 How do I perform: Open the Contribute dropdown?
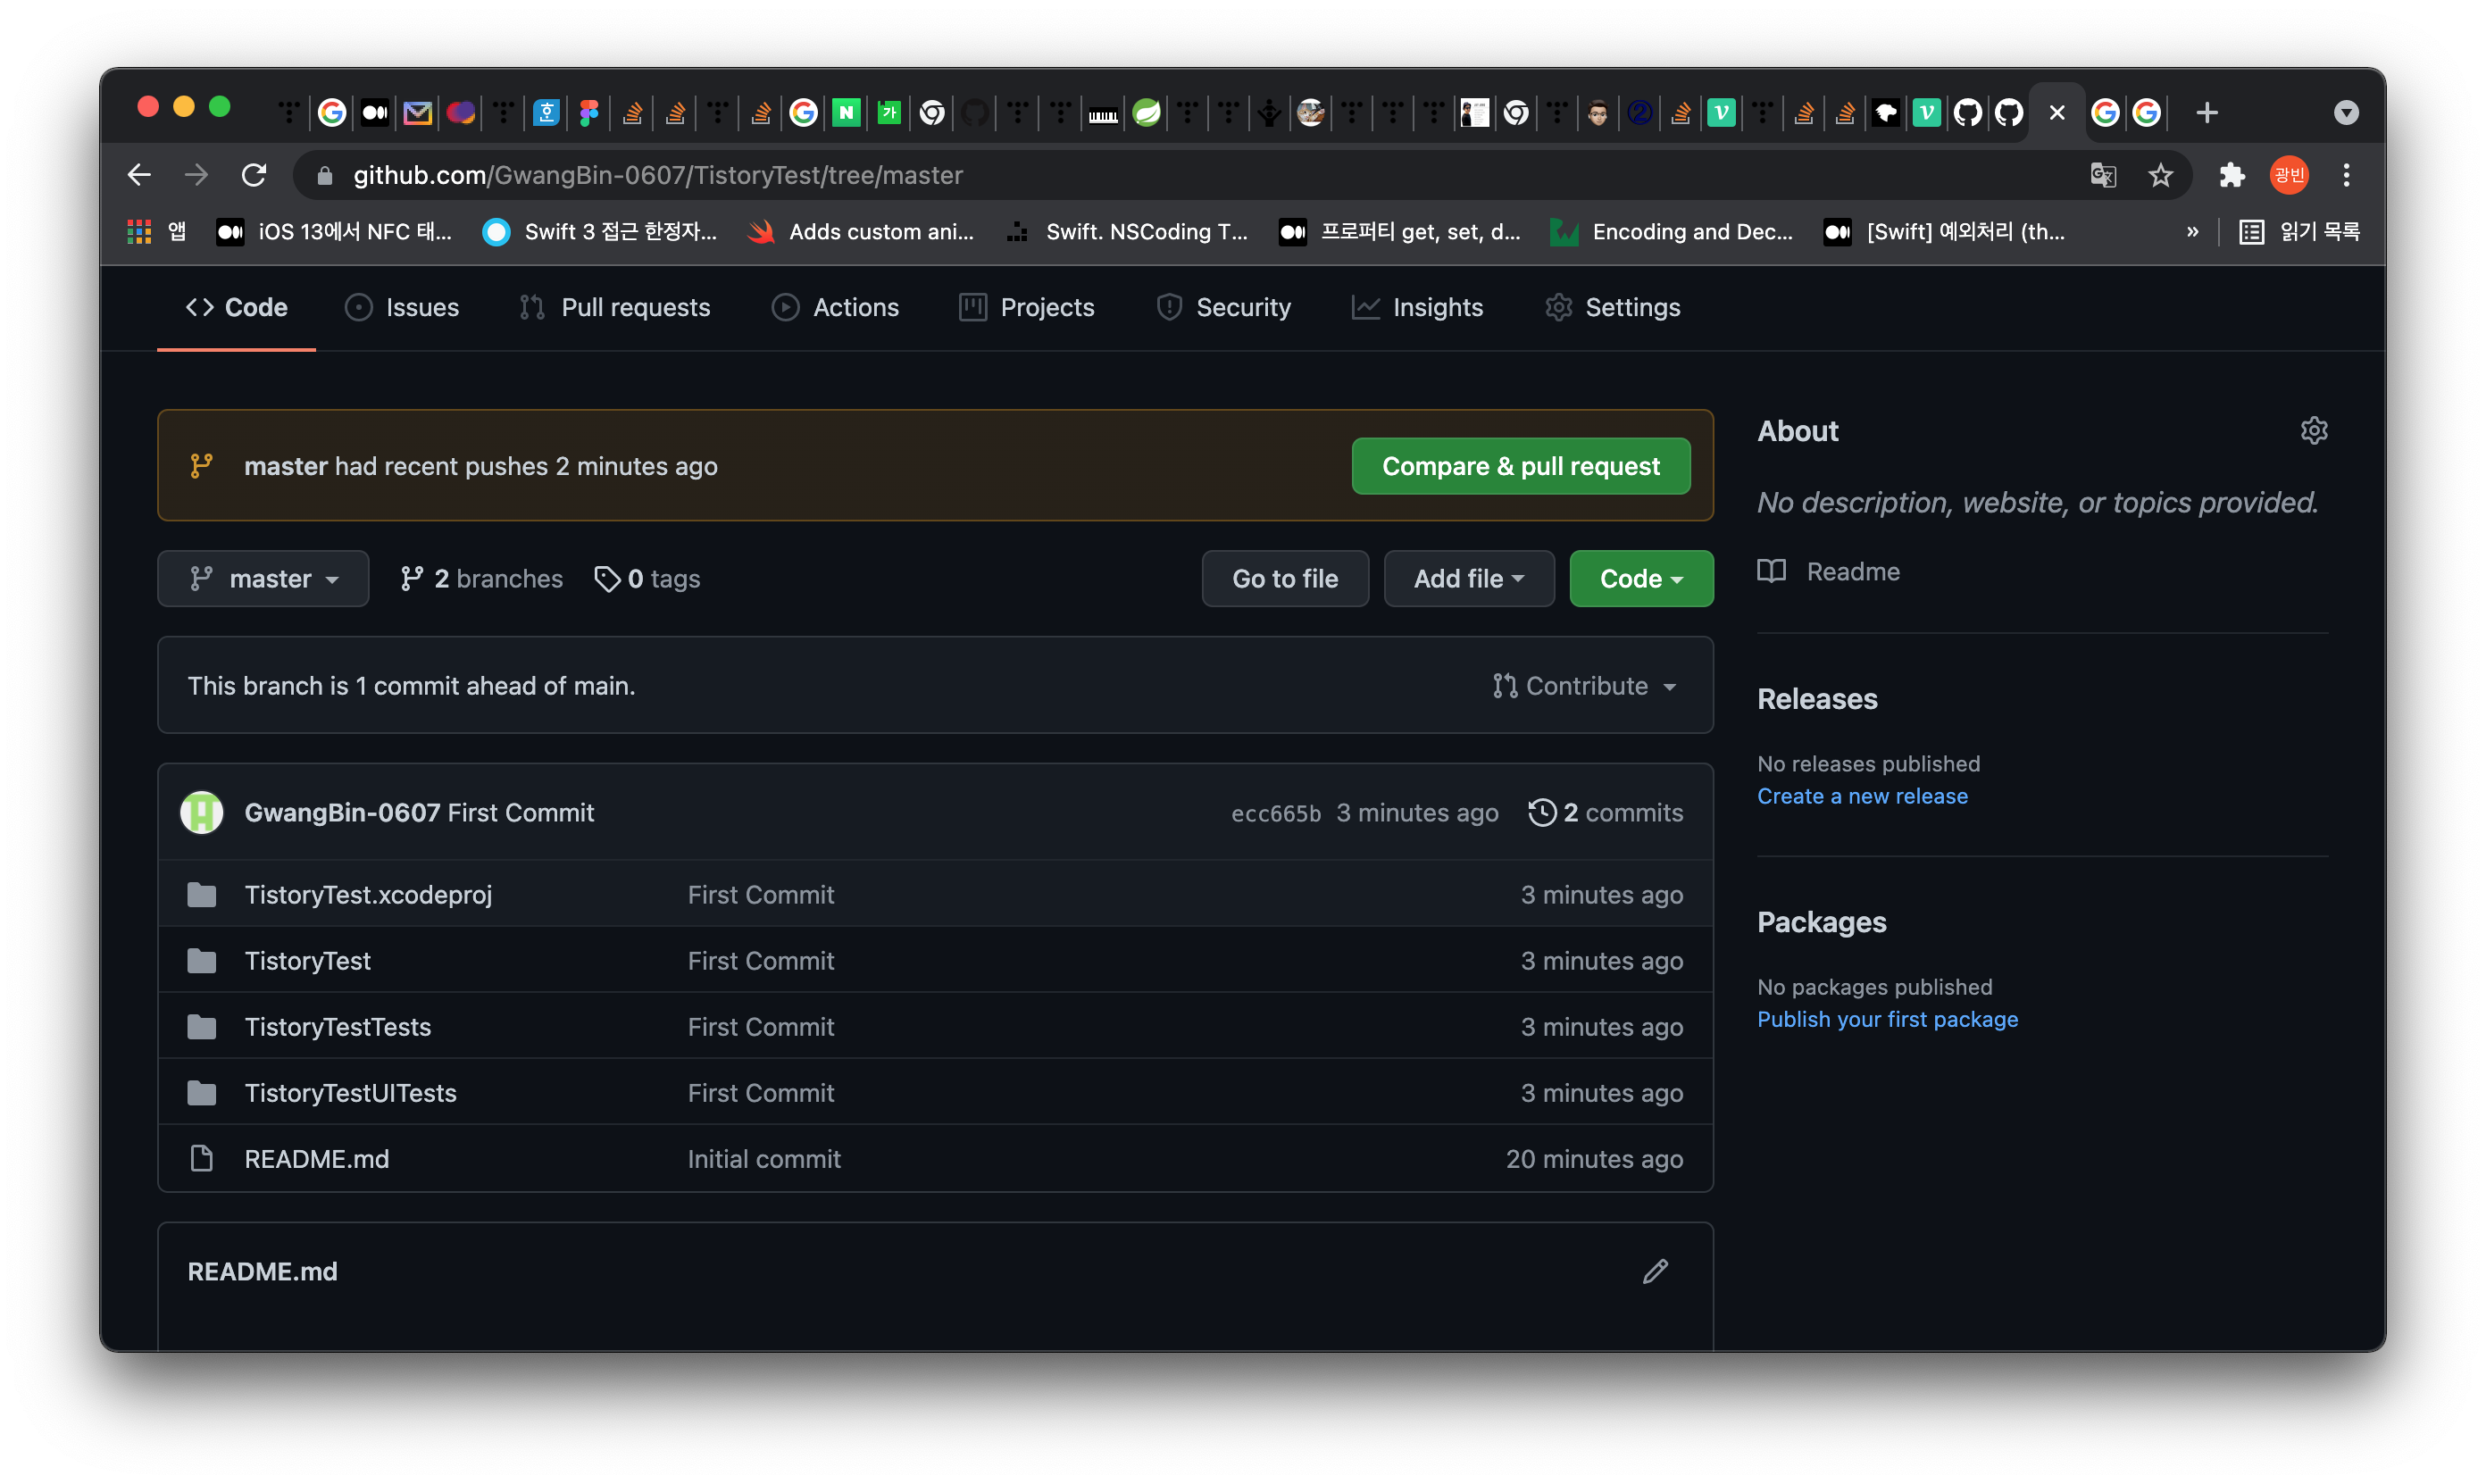click(x=1584, y=686)
